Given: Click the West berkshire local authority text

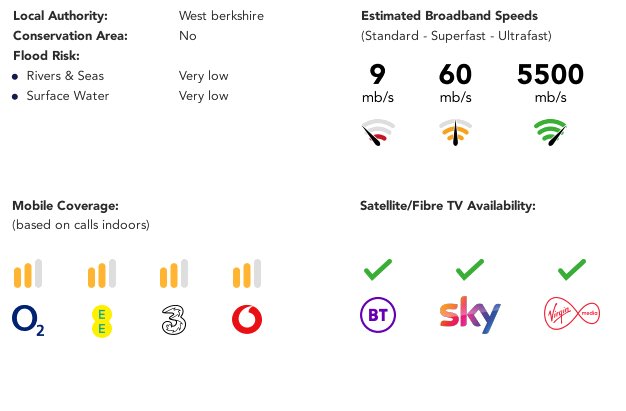Looking at the screenshot, I should (x=221, y=16).
